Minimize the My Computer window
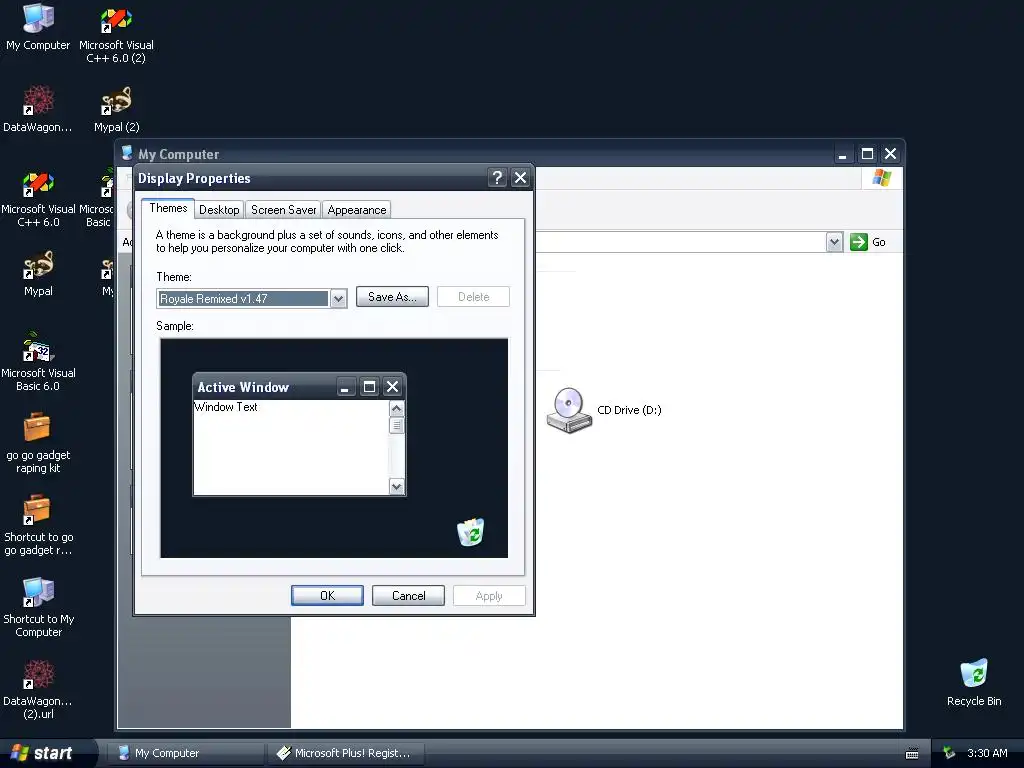 pos(843,153)
